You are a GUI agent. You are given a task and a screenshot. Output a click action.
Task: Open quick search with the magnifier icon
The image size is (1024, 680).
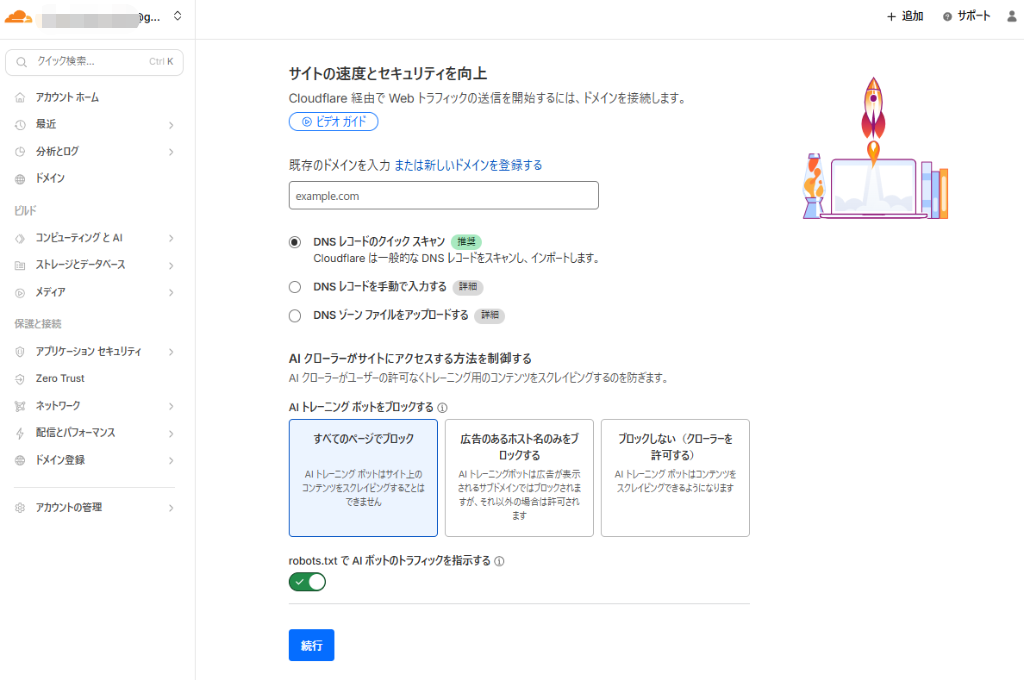[22, 62]
